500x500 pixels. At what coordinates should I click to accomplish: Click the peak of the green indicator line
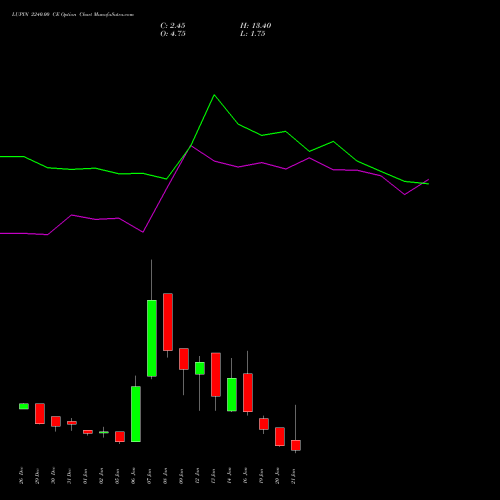(214, 95)
